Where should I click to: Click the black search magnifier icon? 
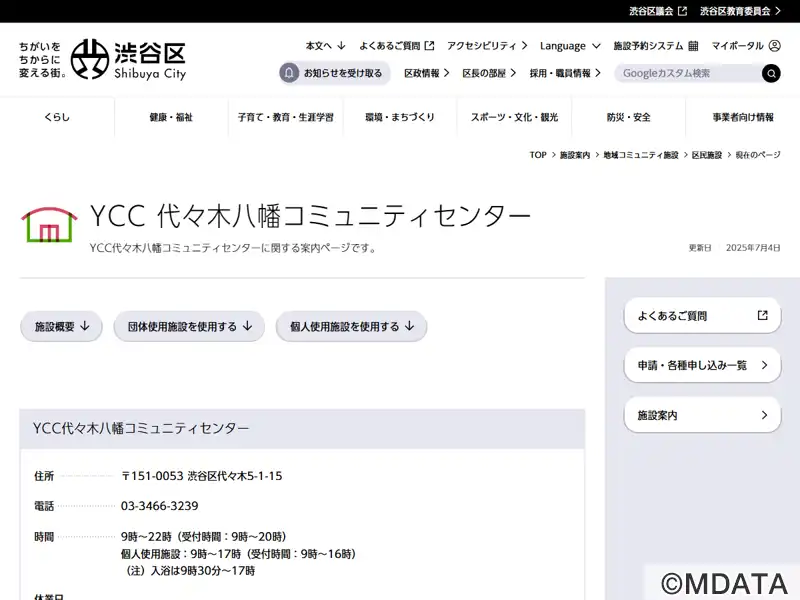(x=771, y=73)
